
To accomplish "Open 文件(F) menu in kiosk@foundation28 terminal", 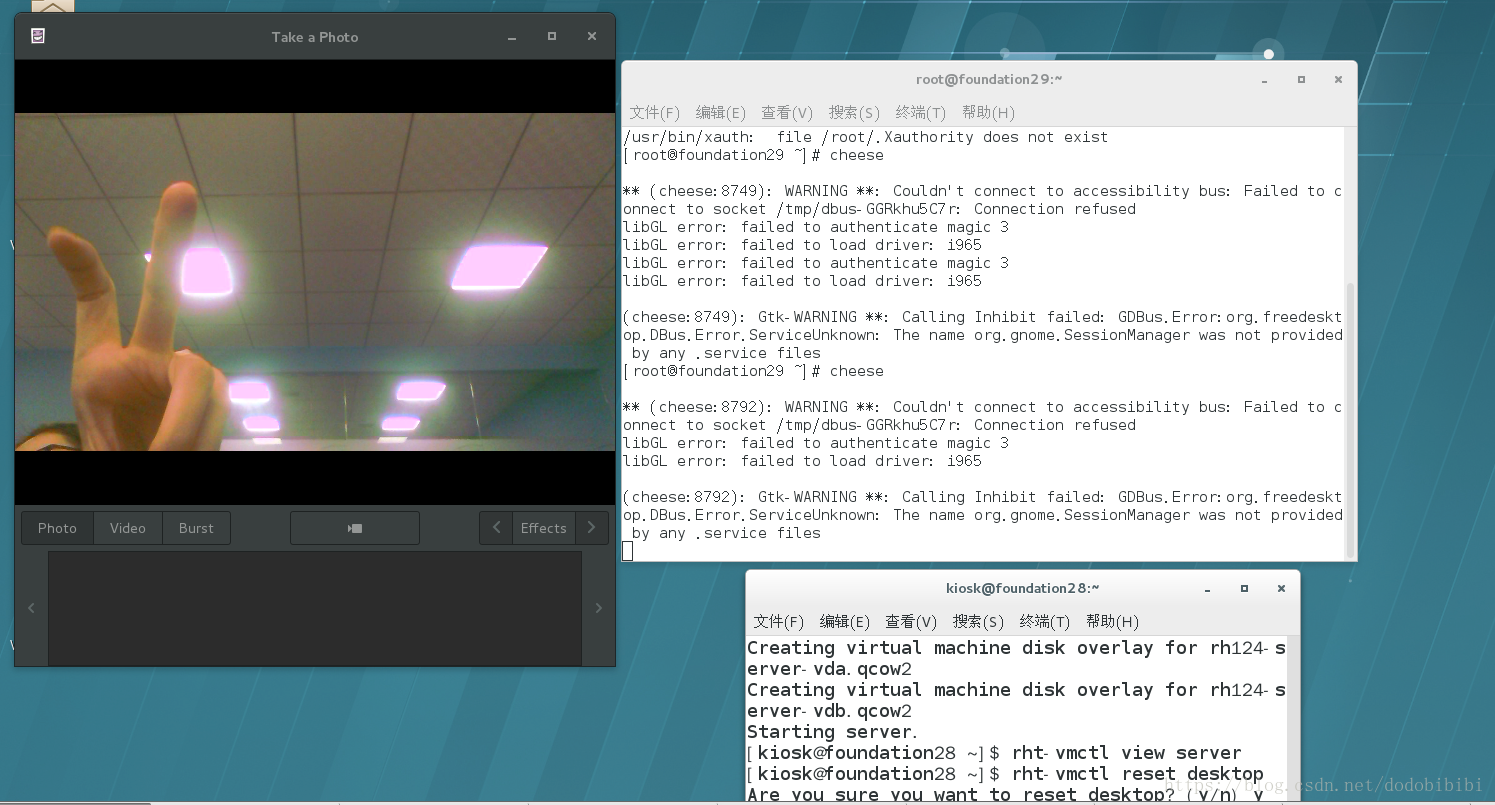I will 778,621.
